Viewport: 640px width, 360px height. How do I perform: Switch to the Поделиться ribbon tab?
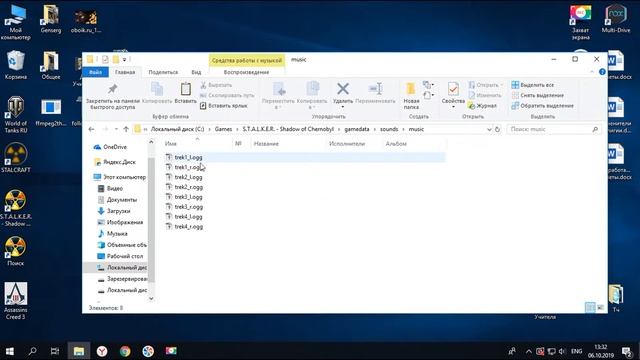tap(163, 72)
